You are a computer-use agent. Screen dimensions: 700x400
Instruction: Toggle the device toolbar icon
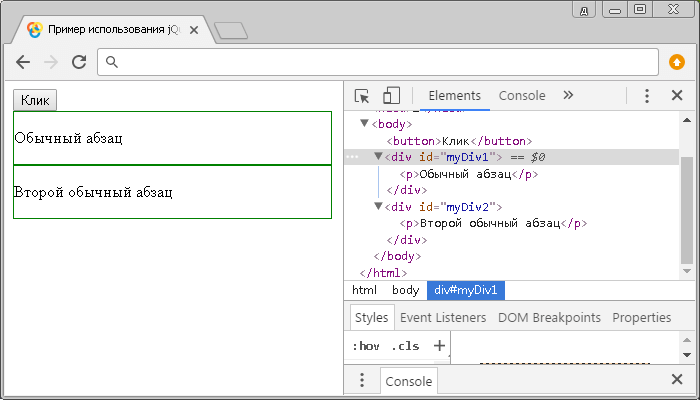pyautogui.click(x=391, y=96)
